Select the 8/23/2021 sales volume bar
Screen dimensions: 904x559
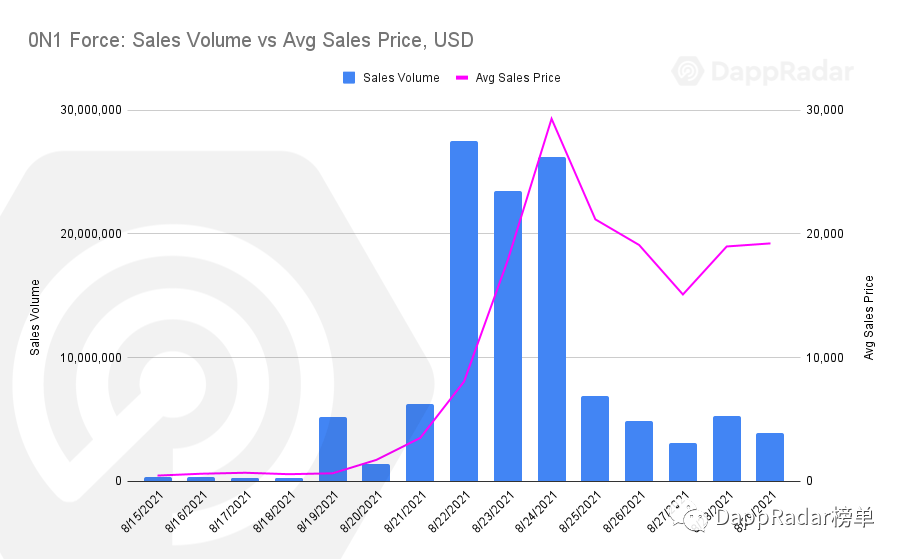point(508,336)
